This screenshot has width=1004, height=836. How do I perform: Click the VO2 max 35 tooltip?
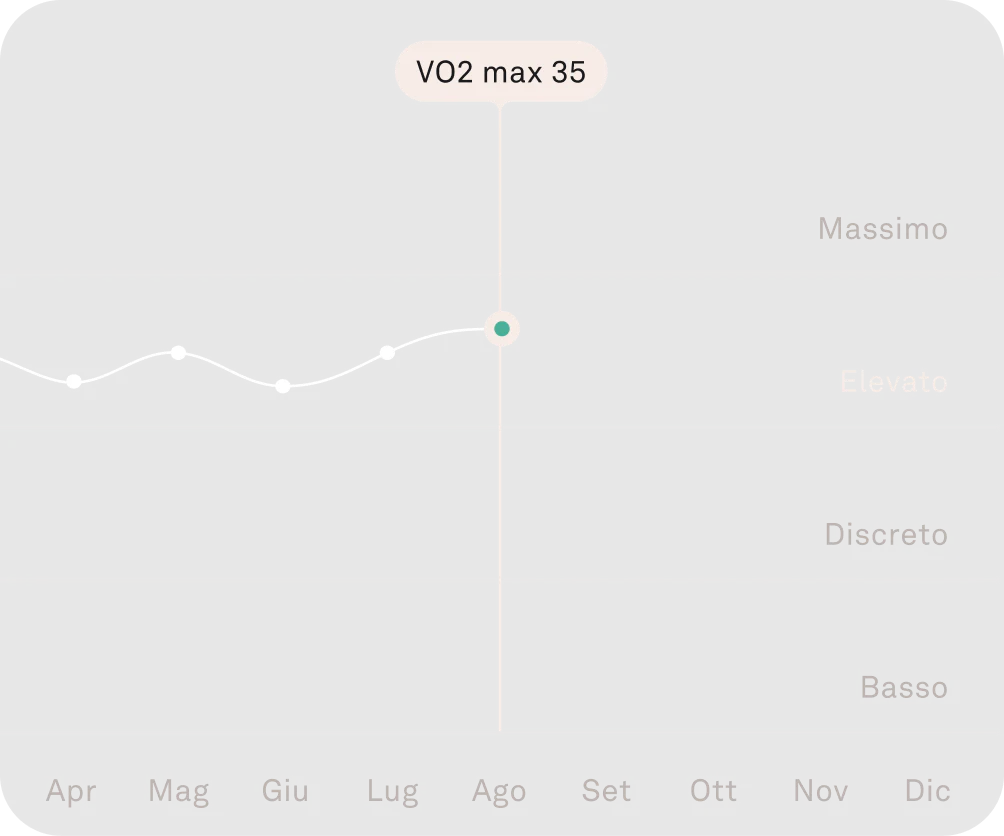click(500, 72)
